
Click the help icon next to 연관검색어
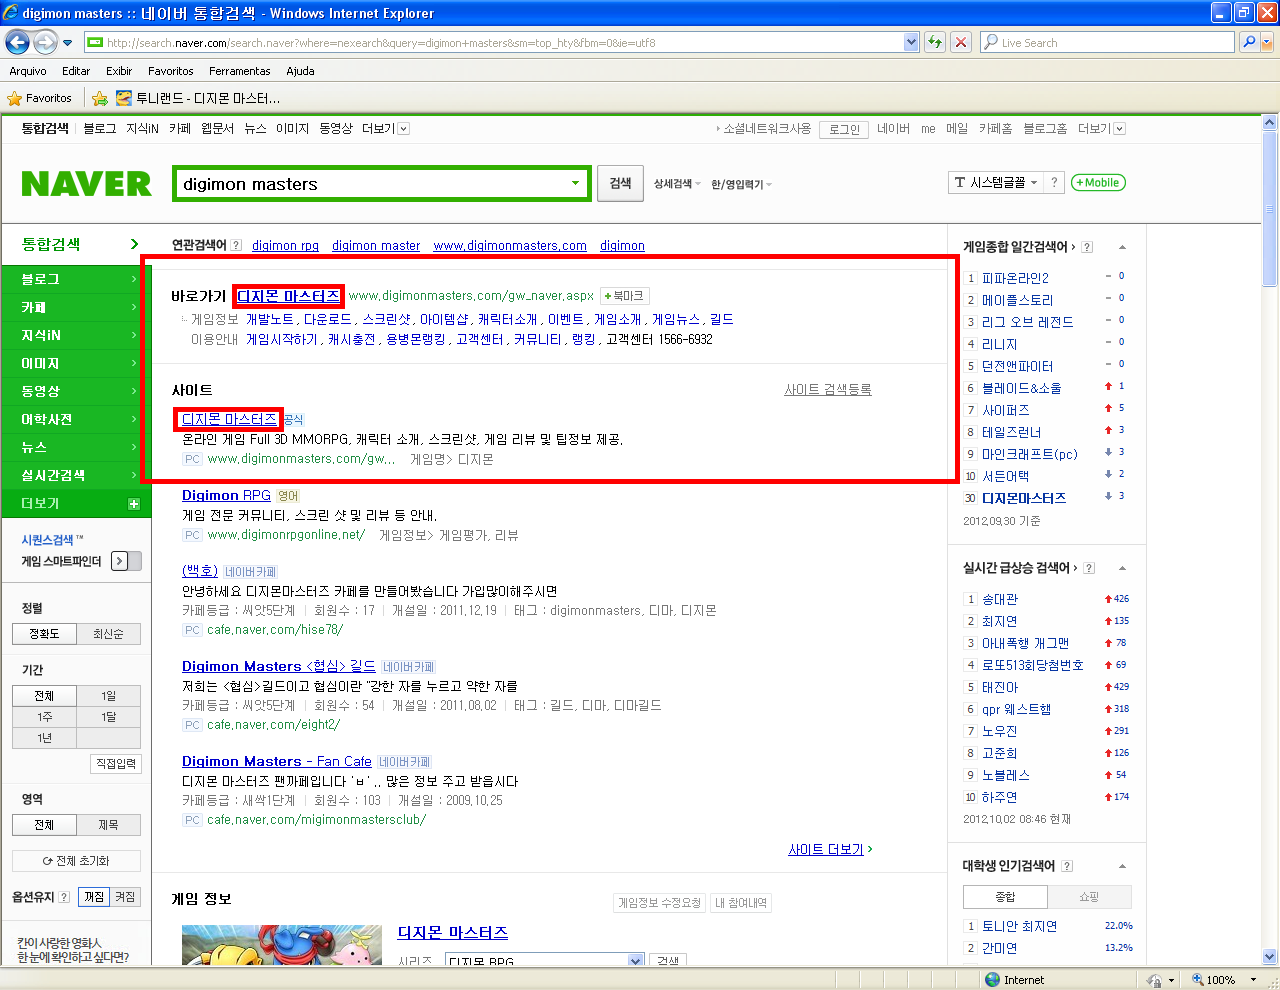click(x=236, y=245)
